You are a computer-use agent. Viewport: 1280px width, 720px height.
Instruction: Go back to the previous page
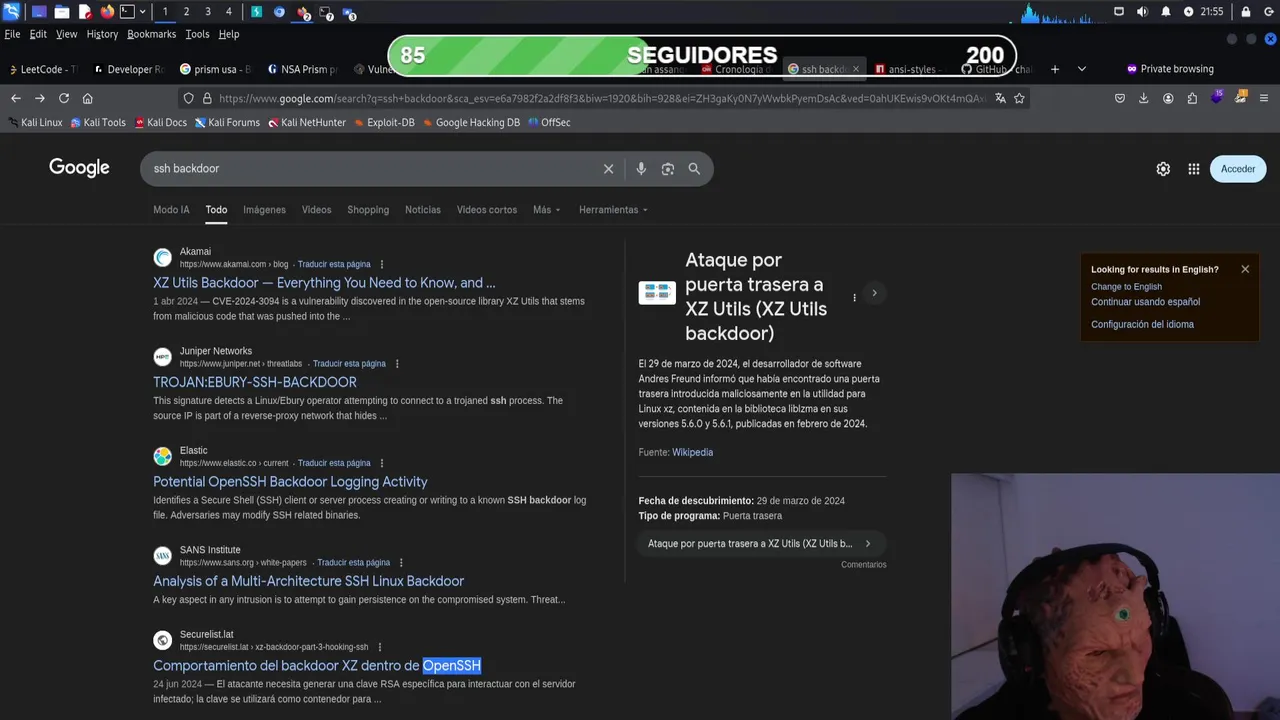[x=15, y=98]
